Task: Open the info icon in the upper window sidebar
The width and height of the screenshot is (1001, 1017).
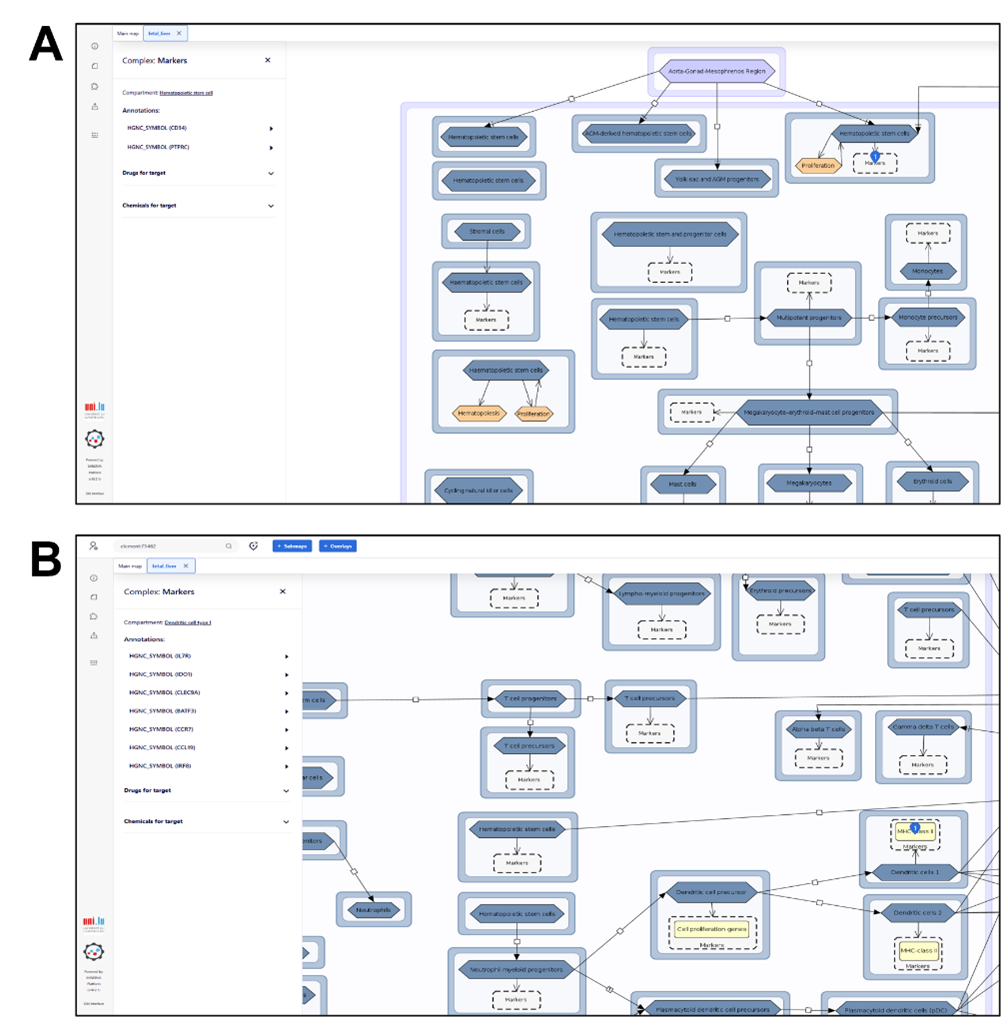Action: click(95, 46)
